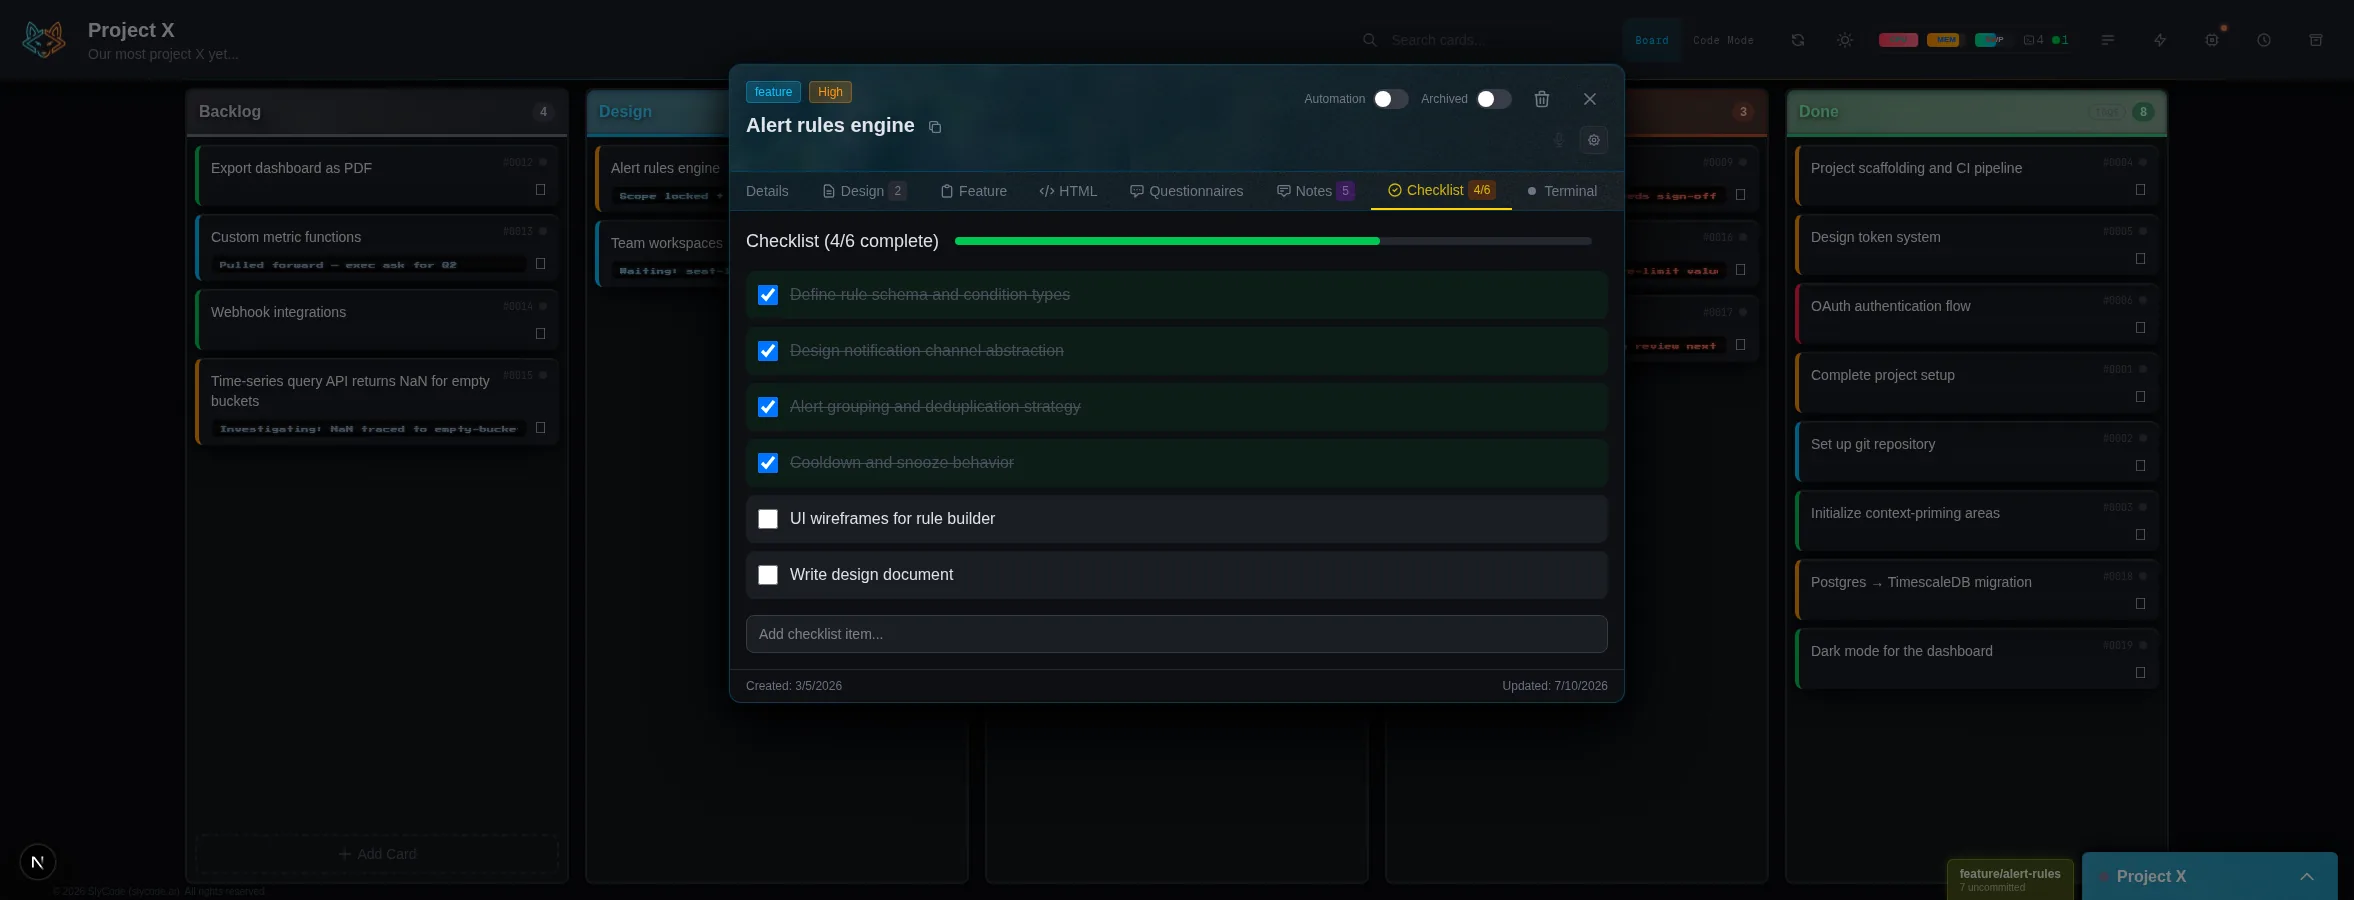Click Add Card in Backlog column
This screenshot has width=2354, height=900.
click(x=377, y=854)
